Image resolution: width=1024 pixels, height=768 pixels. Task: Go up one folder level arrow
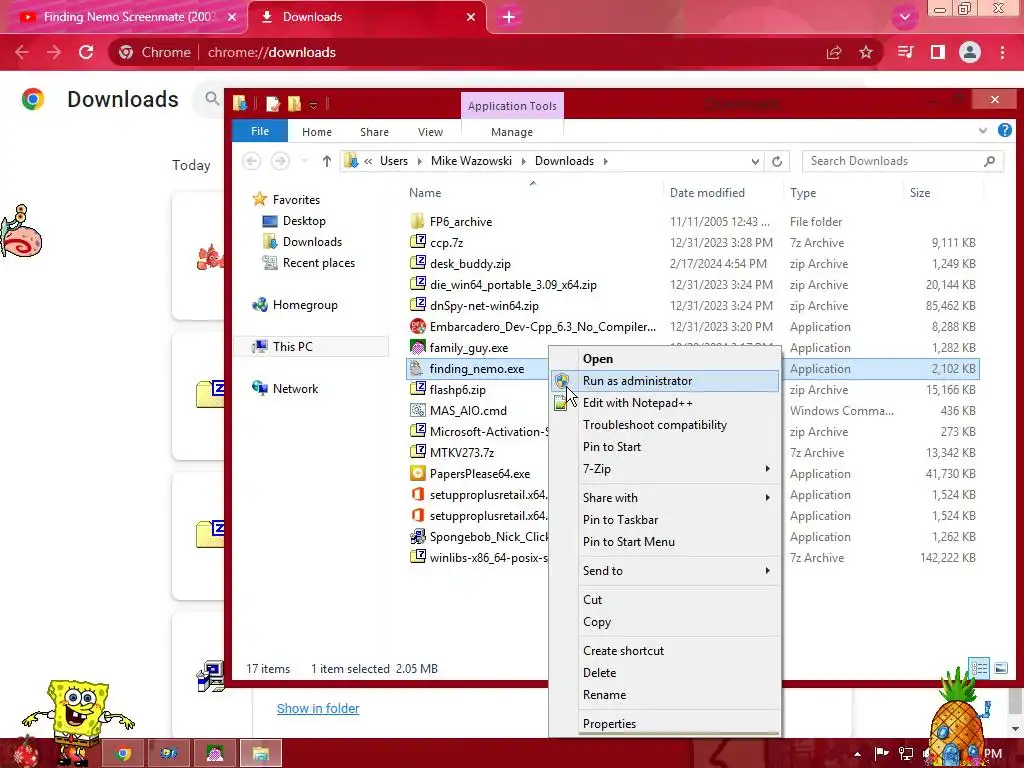tap(327, 161)
